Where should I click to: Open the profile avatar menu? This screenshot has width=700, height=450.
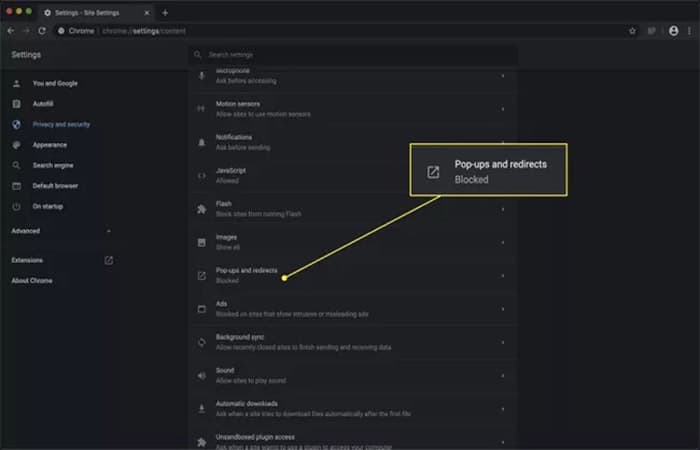pyautogui.click(x=674, y=31)
